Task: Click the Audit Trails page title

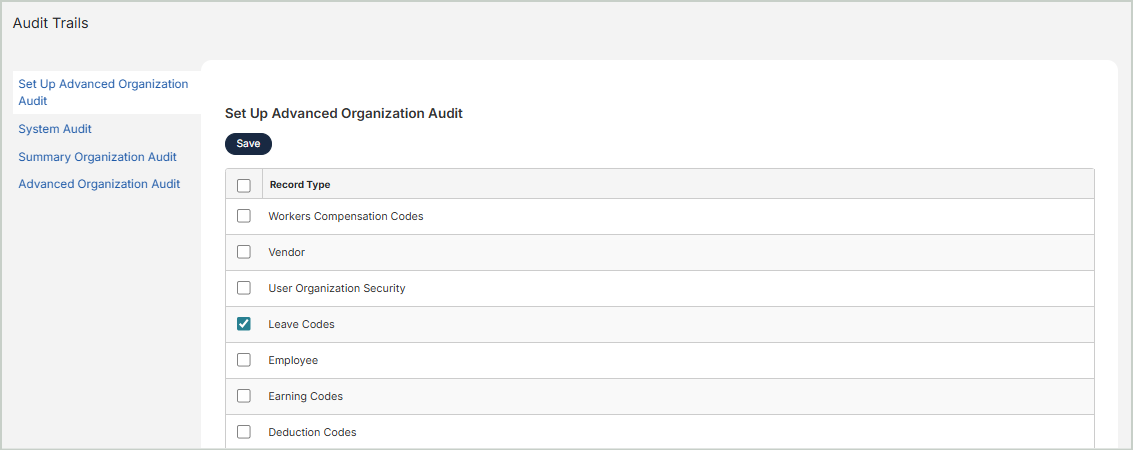Action: coord(50,23)
